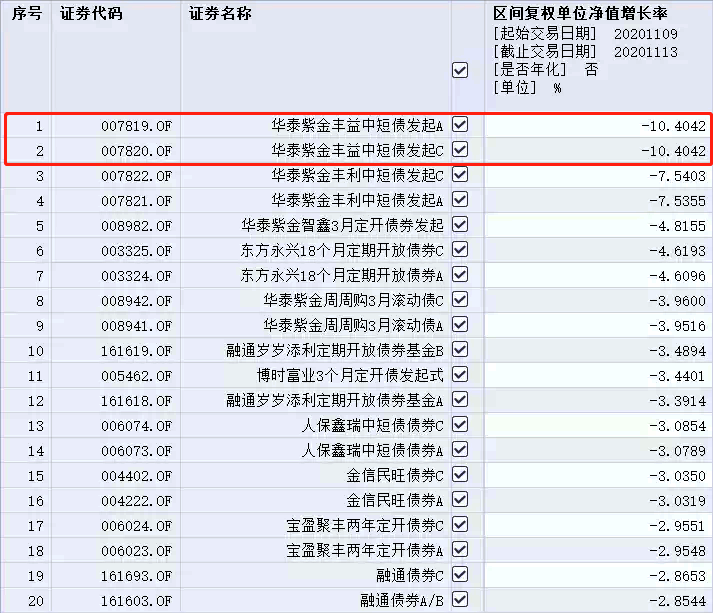
Task: Select security code 004402.OF
Action: [x=136, y=476]
